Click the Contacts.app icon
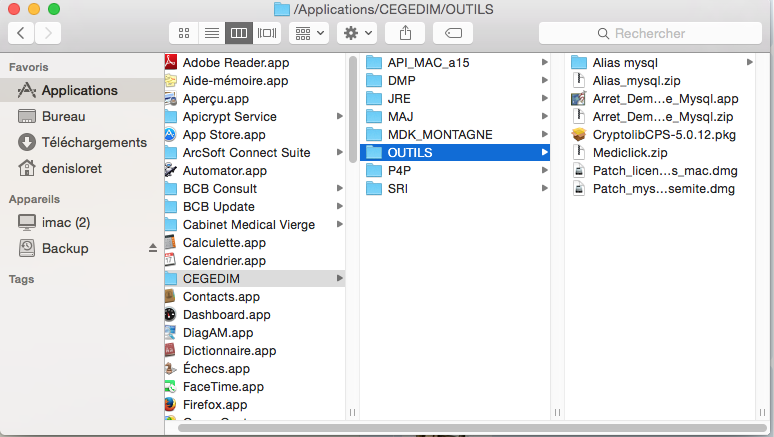 point(171,296)
